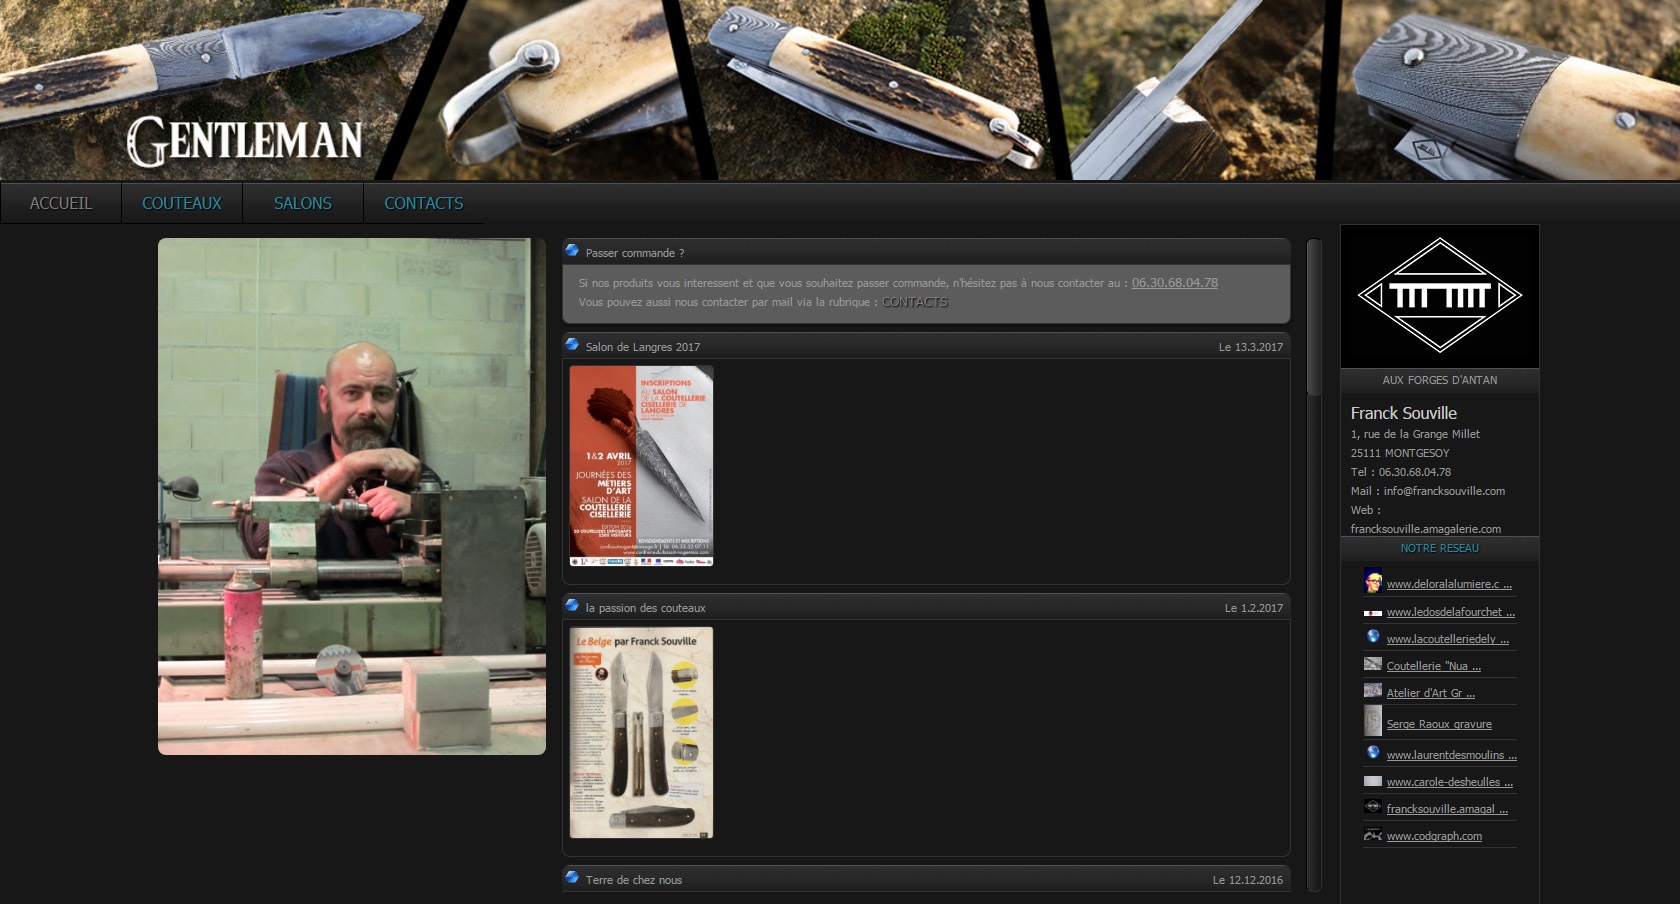Click the Tel : 06.30.68.04.78 line
This screenshot has width=1680, height=904.
(x=1400, y=472)
